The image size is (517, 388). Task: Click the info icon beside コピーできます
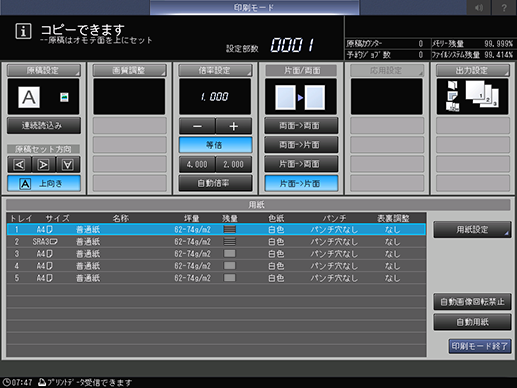(x=23, y=32)
